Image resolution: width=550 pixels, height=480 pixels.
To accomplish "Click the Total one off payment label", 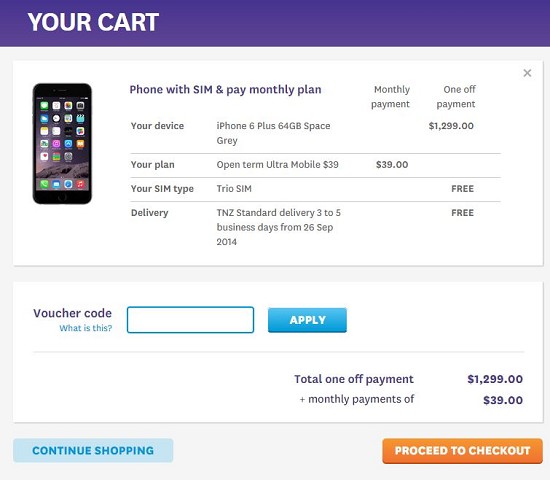I will click(354, 379).
